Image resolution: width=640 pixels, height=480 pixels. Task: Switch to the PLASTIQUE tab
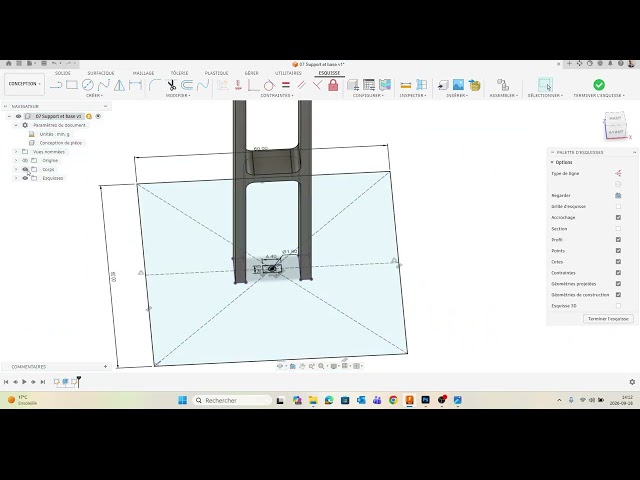click(216, 73)
